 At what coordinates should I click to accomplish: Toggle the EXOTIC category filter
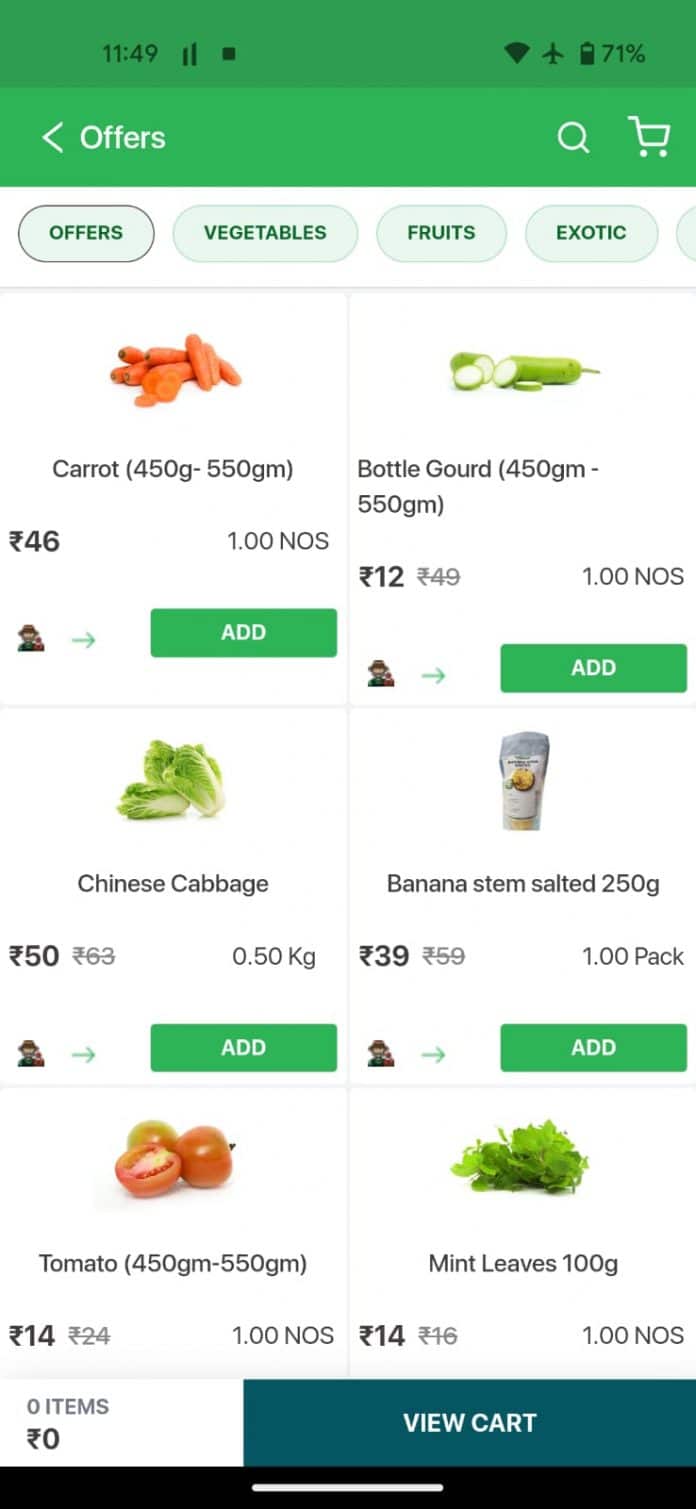pos(591,233)
